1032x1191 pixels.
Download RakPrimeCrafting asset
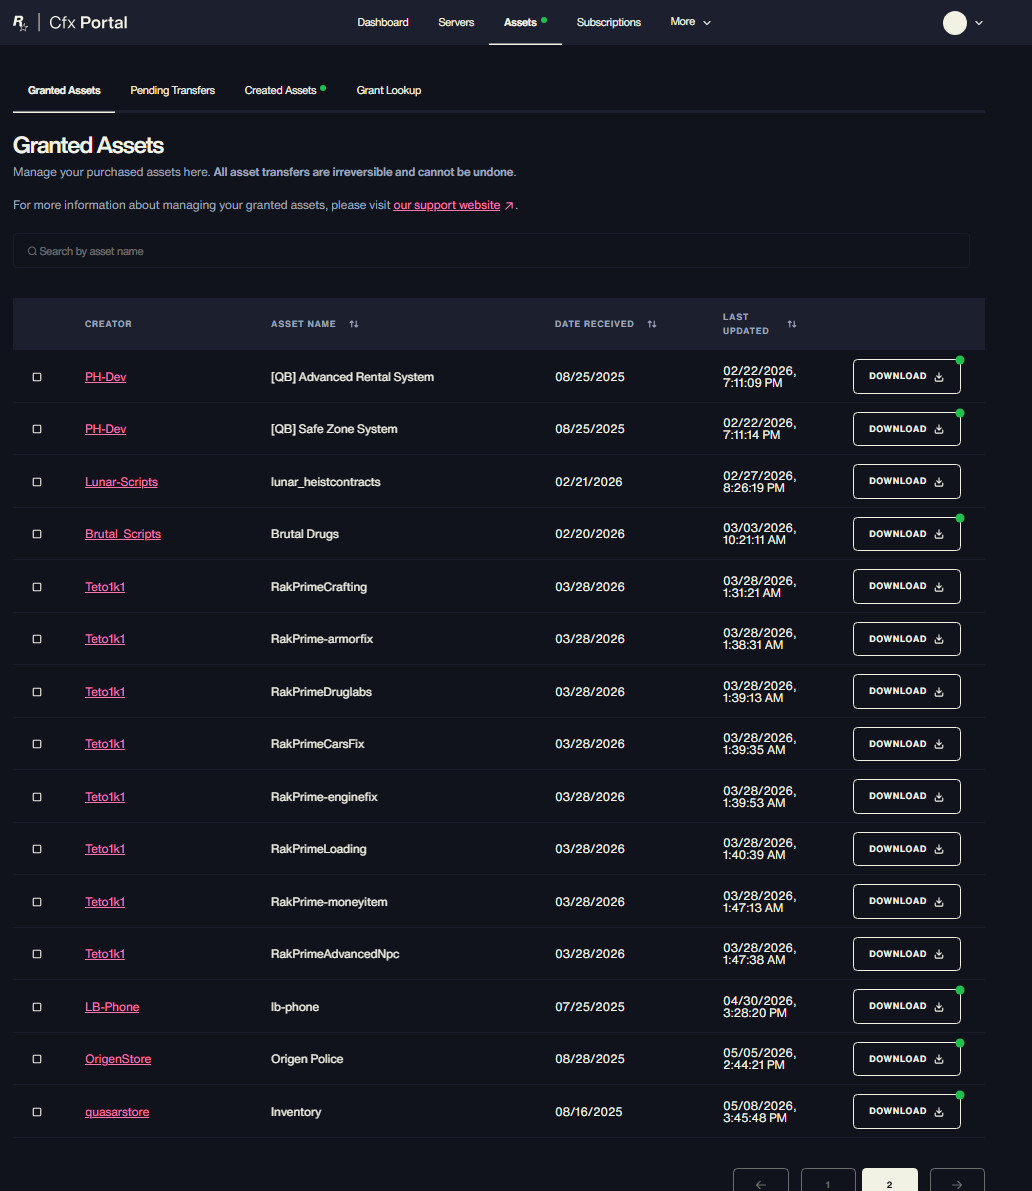907,586
